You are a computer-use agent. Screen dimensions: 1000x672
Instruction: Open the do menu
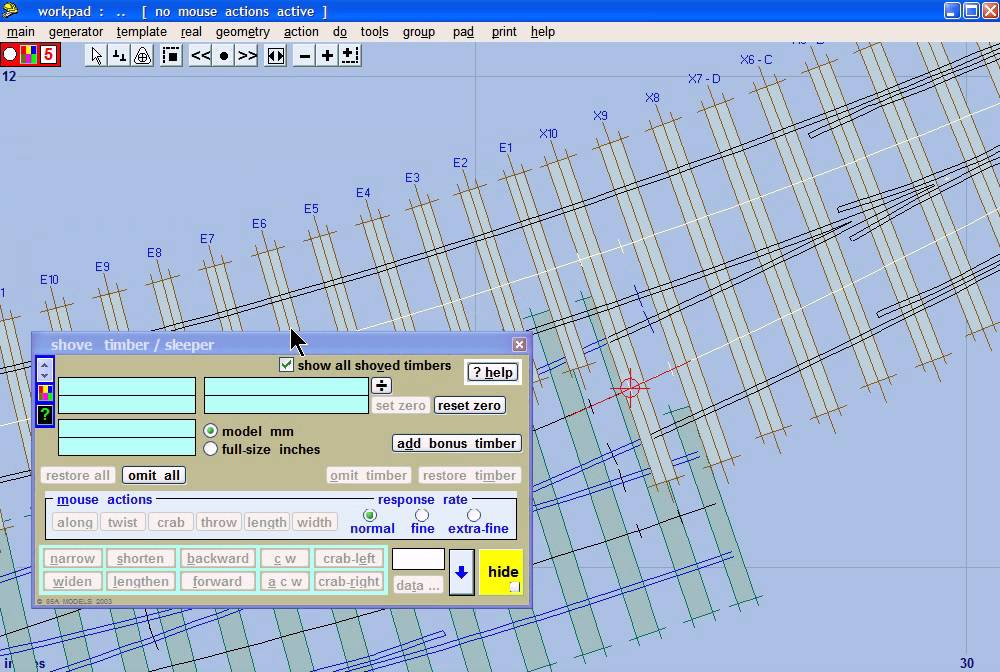[x=340, y=32]
